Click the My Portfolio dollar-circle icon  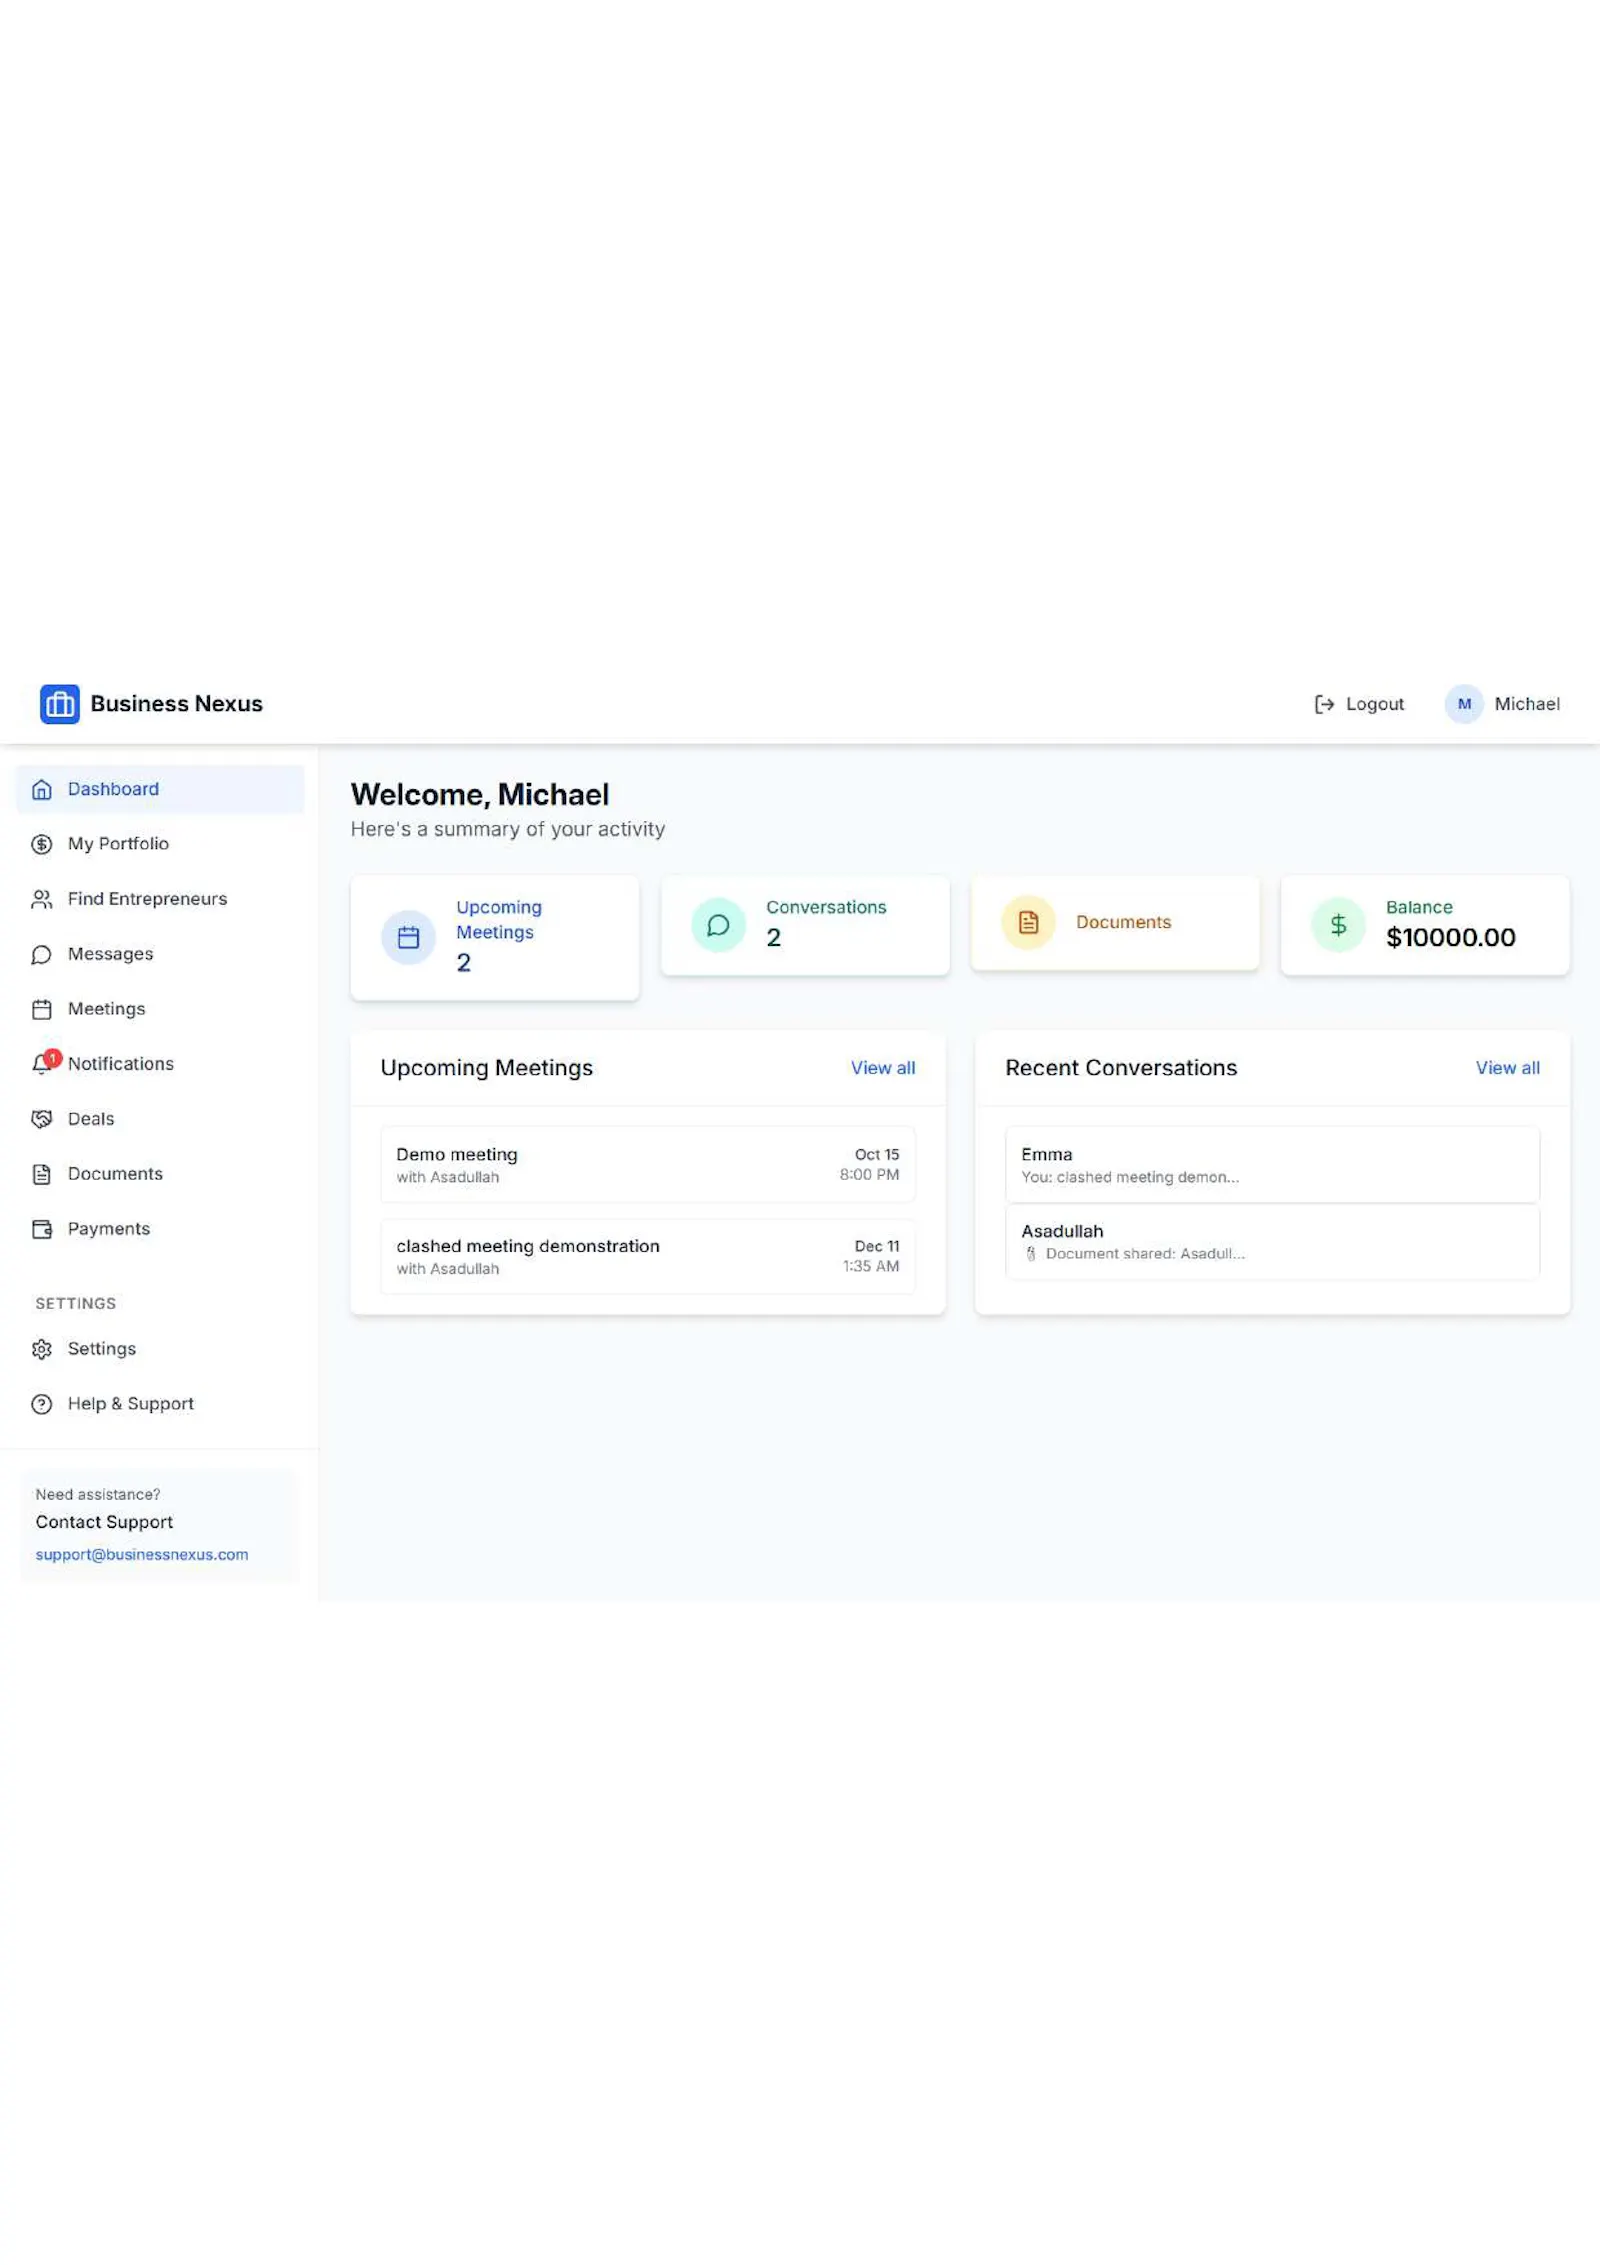tap(42, 844)
